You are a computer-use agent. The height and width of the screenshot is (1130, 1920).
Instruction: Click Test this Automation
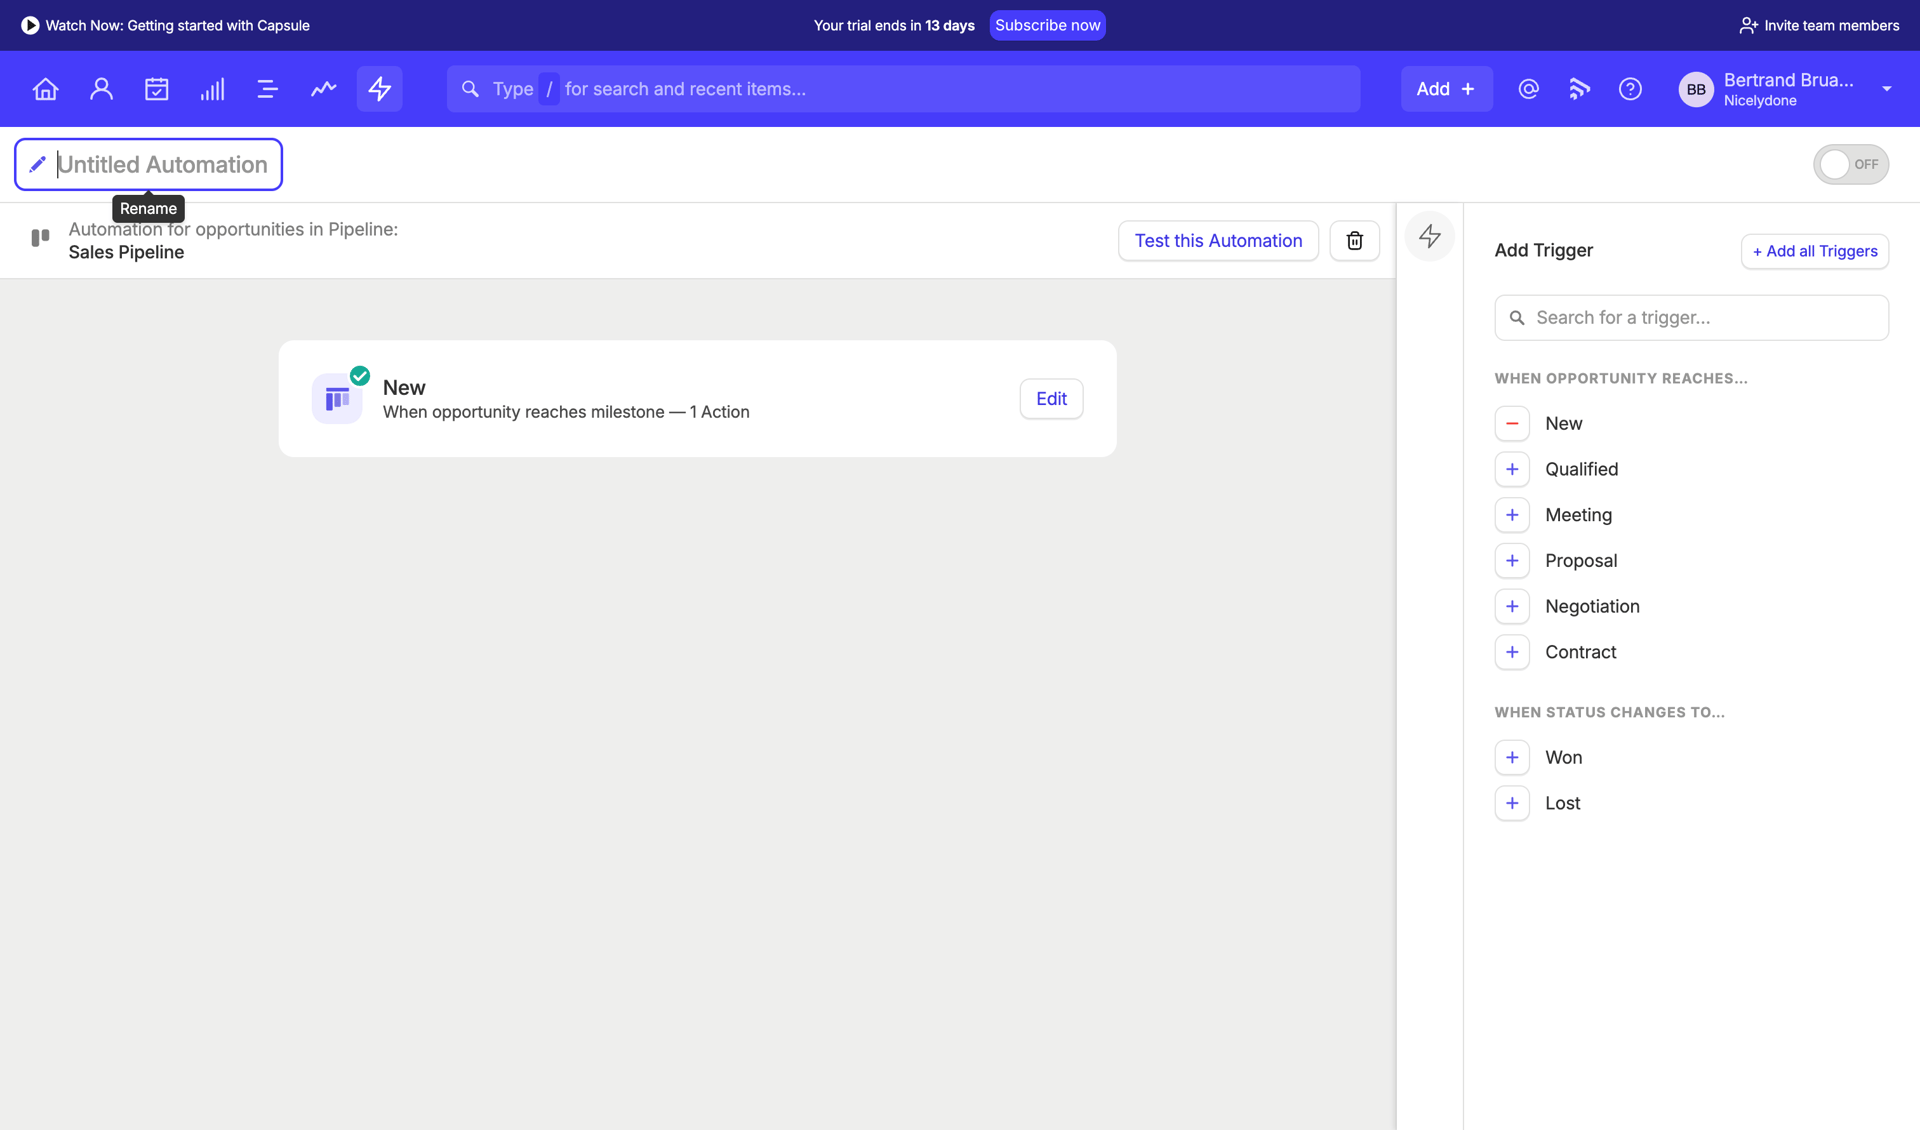(1218, 240)
